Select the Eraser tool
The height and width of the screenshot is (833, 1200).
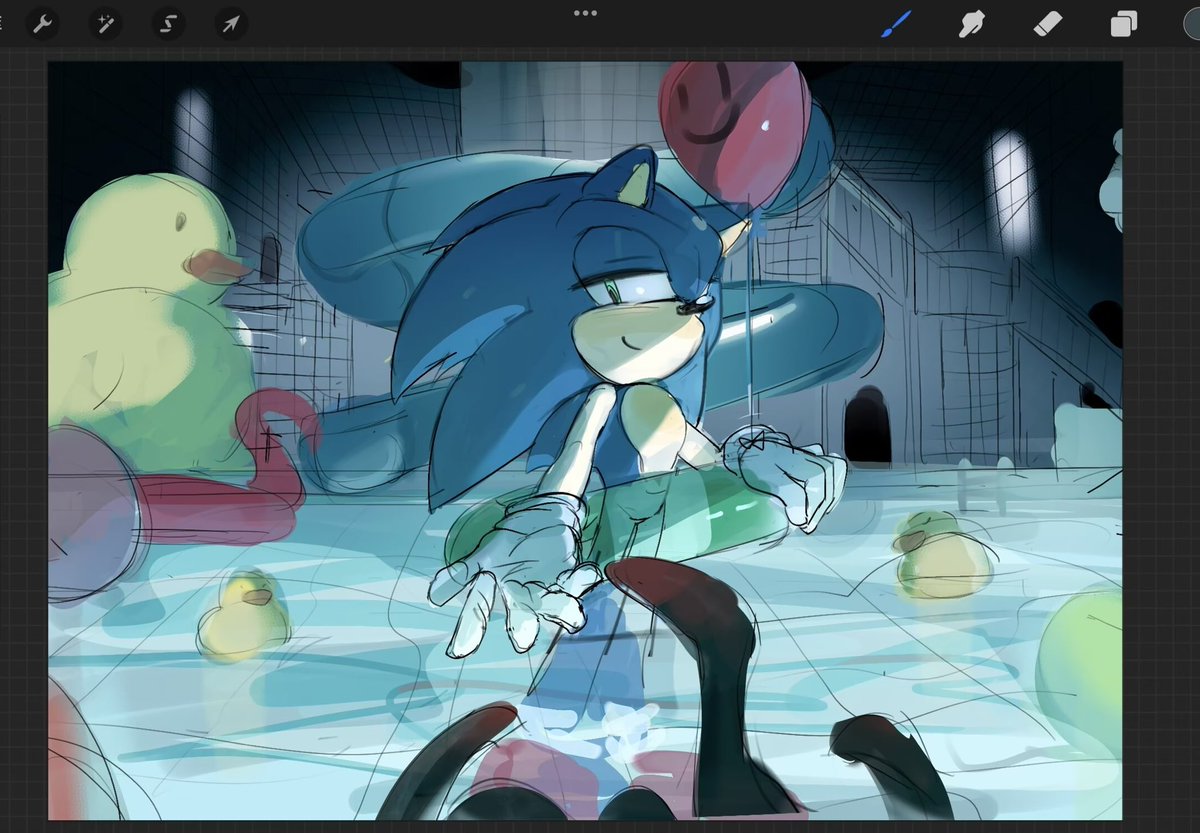pyautogui.click(x=1047, y=23)
